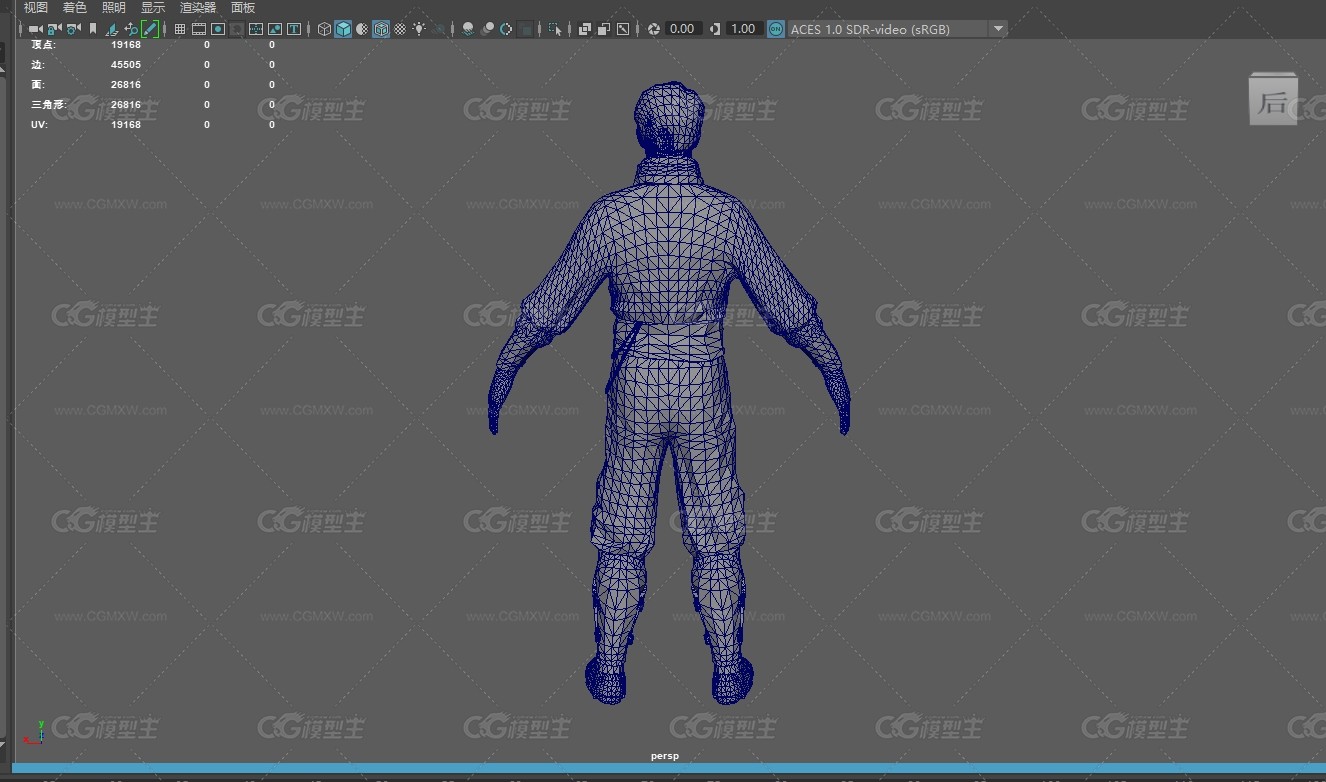Click the Depth of Field icon
The image size is (1326, 782).
[x=526, y=29]
